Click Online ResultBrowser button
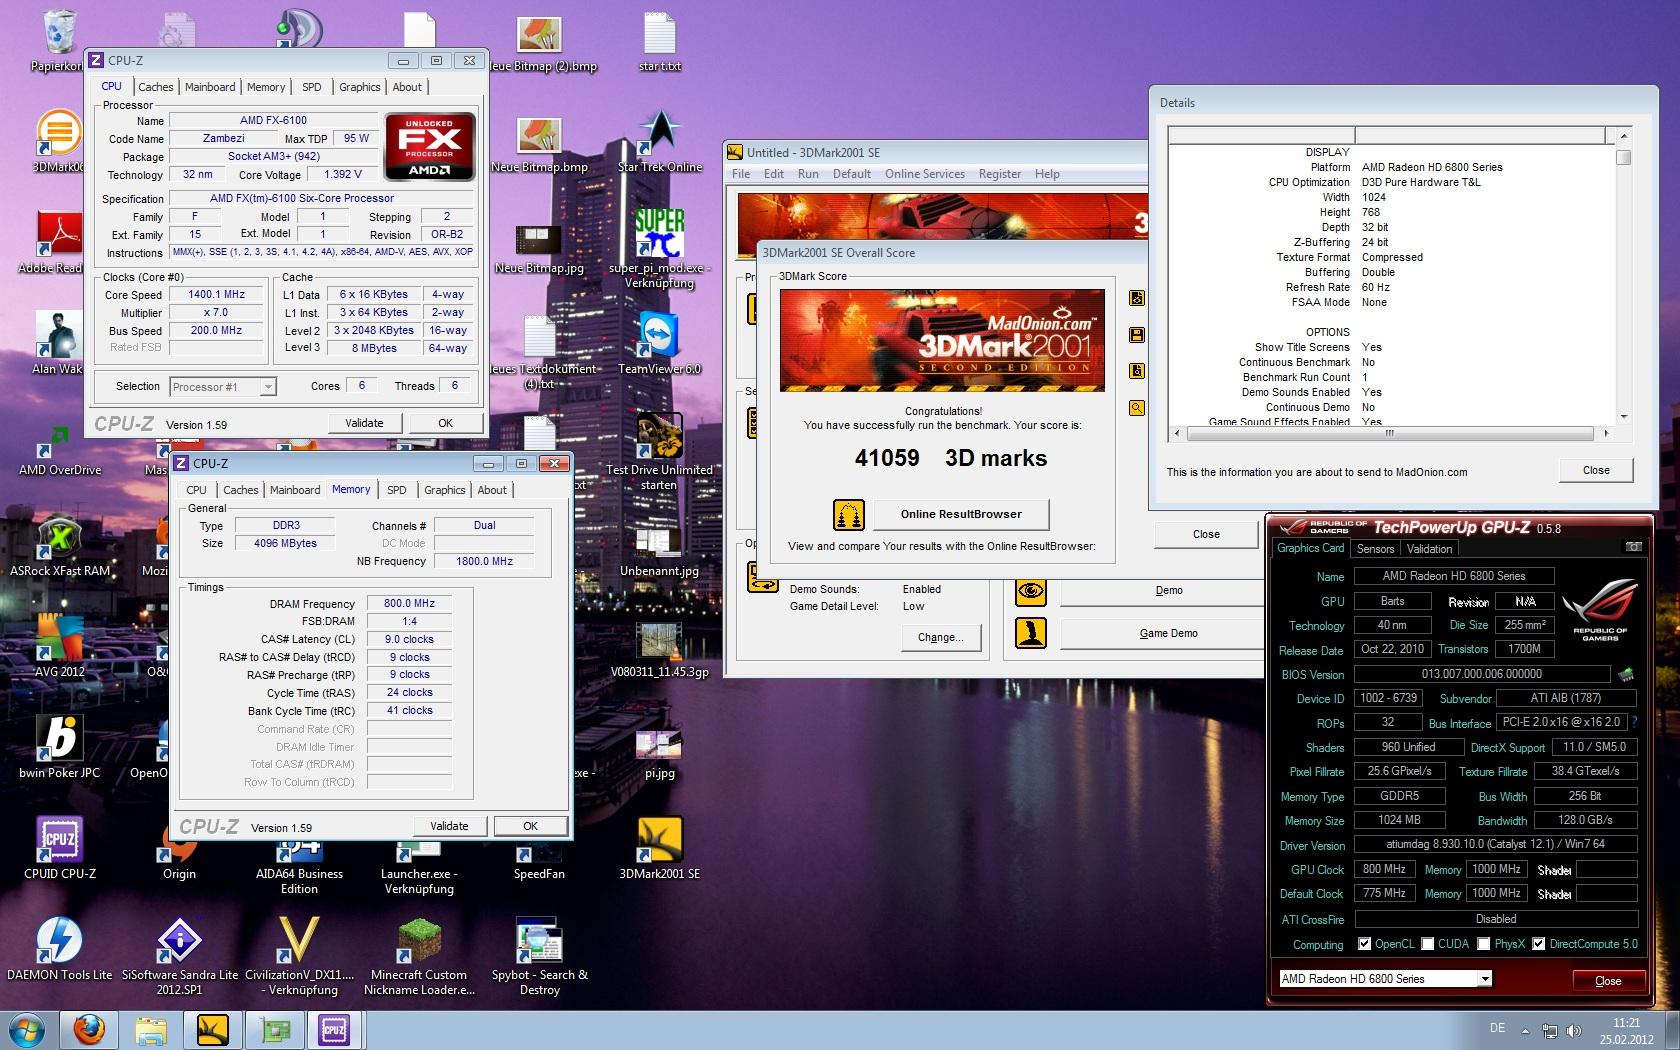Image resolution: width=1680 pixels, height=1050 pixels. 961,514
